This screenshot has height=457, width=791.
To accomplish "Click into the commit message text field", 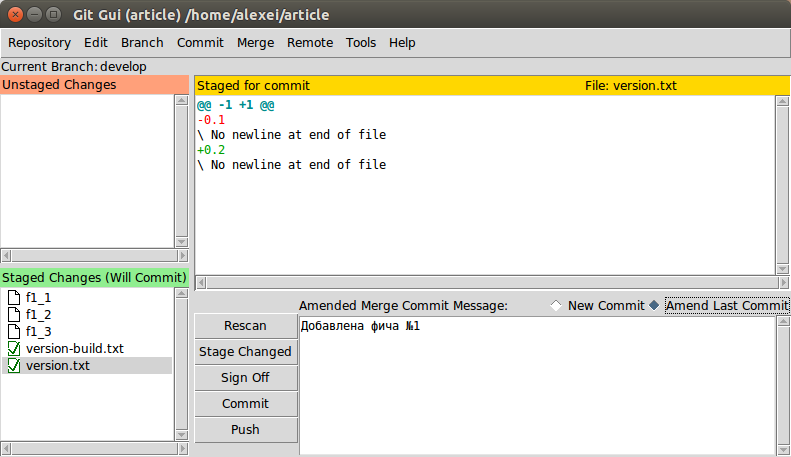I will click(x=537, y=386).
